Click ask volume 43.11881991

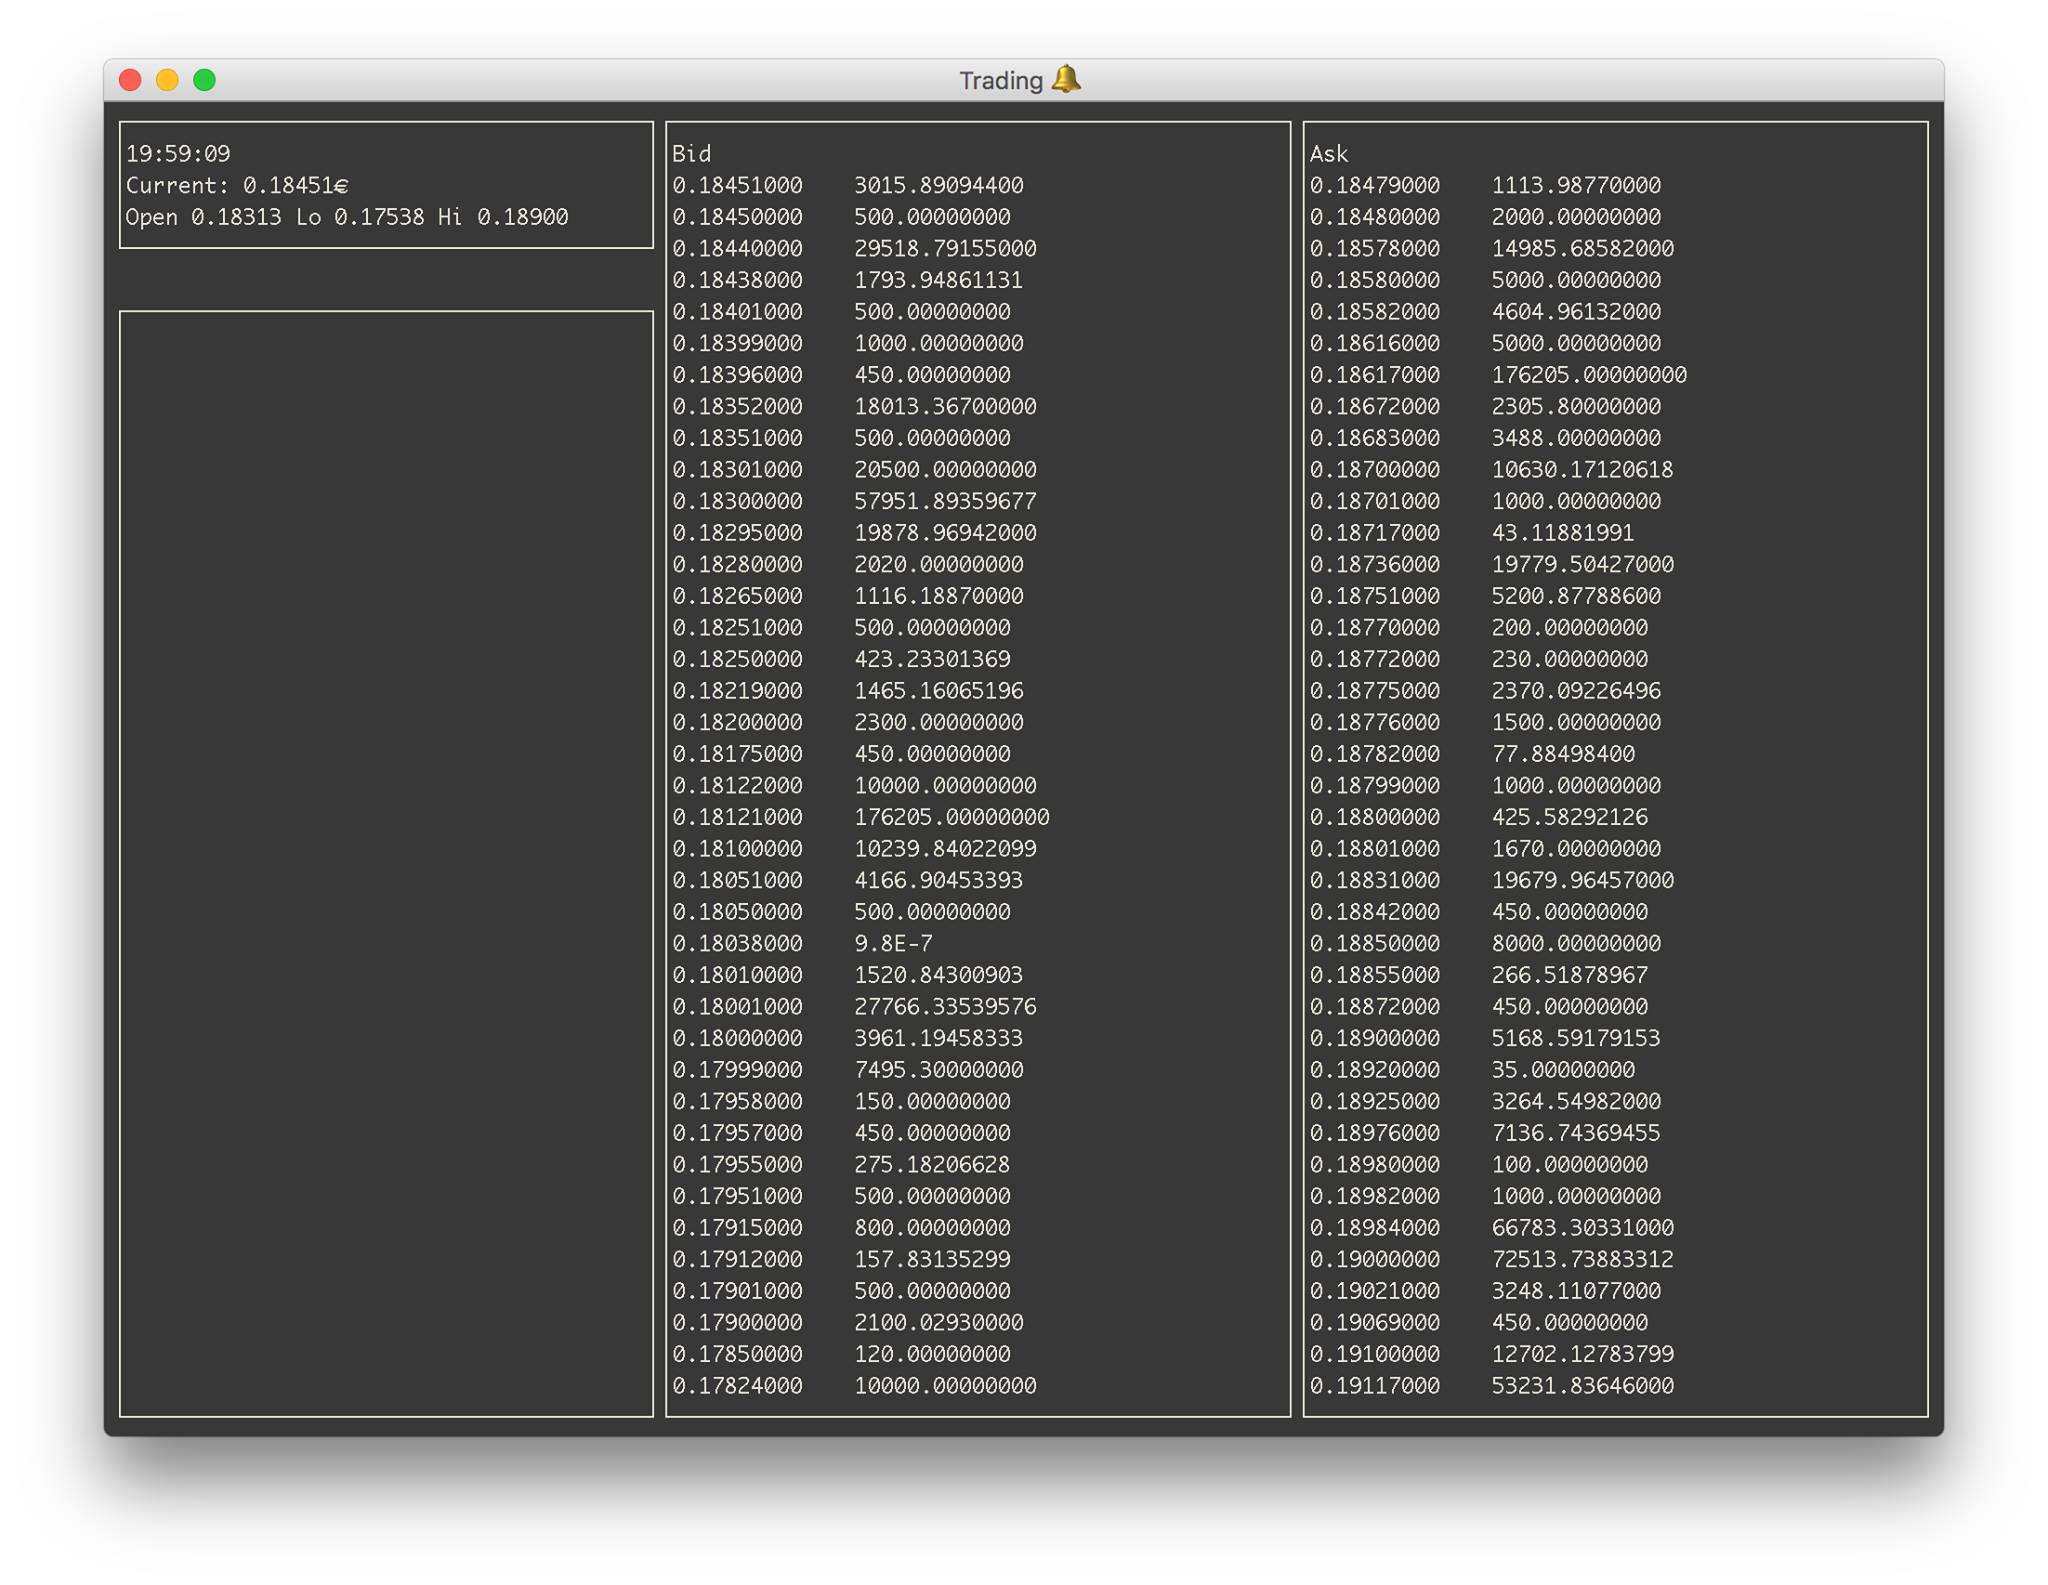click(x=1563, y=533)
